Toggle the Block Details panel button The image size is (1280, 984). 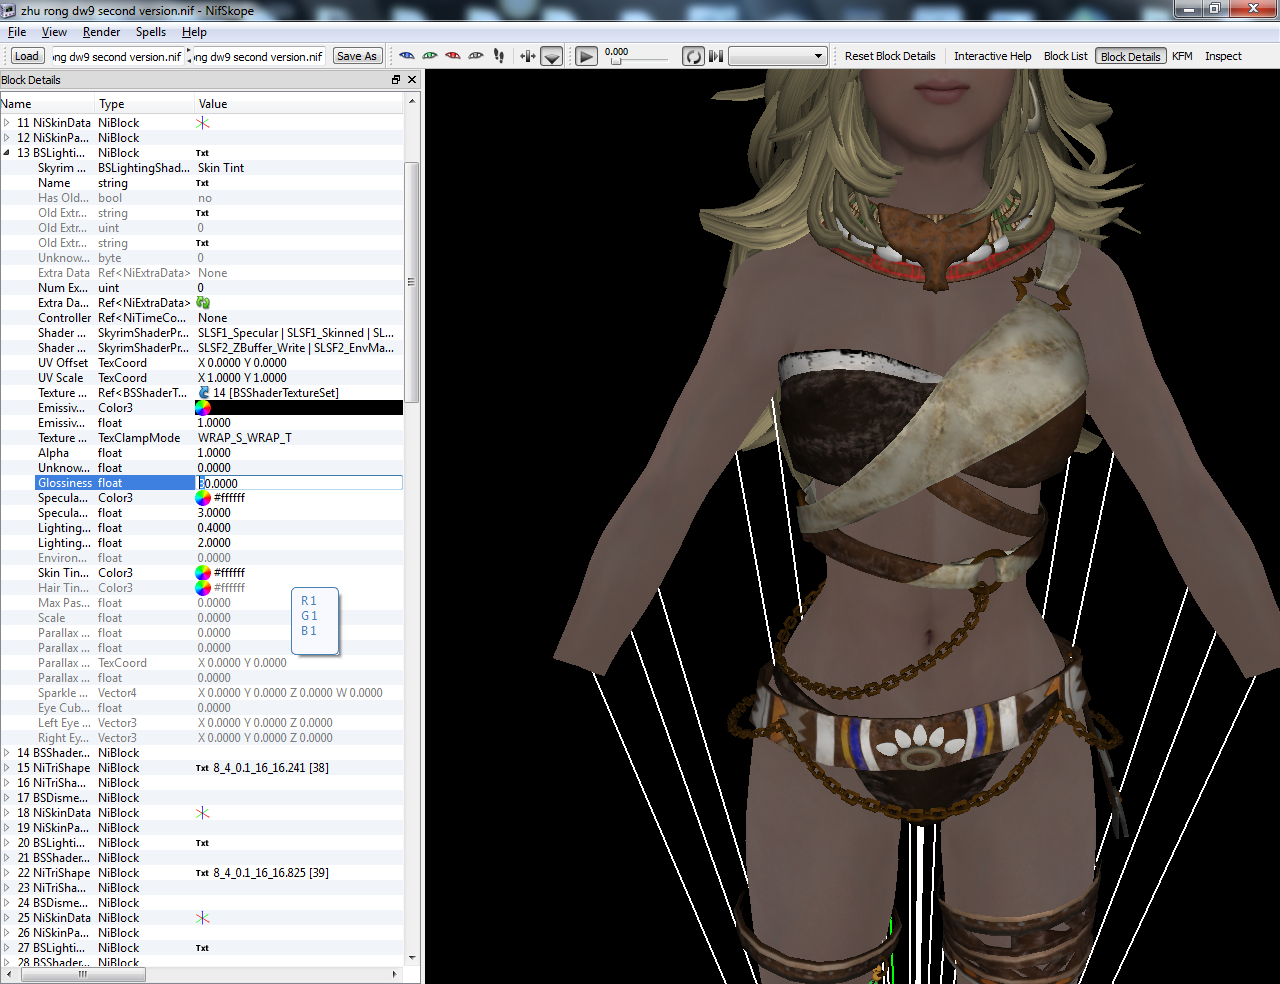1130,56
